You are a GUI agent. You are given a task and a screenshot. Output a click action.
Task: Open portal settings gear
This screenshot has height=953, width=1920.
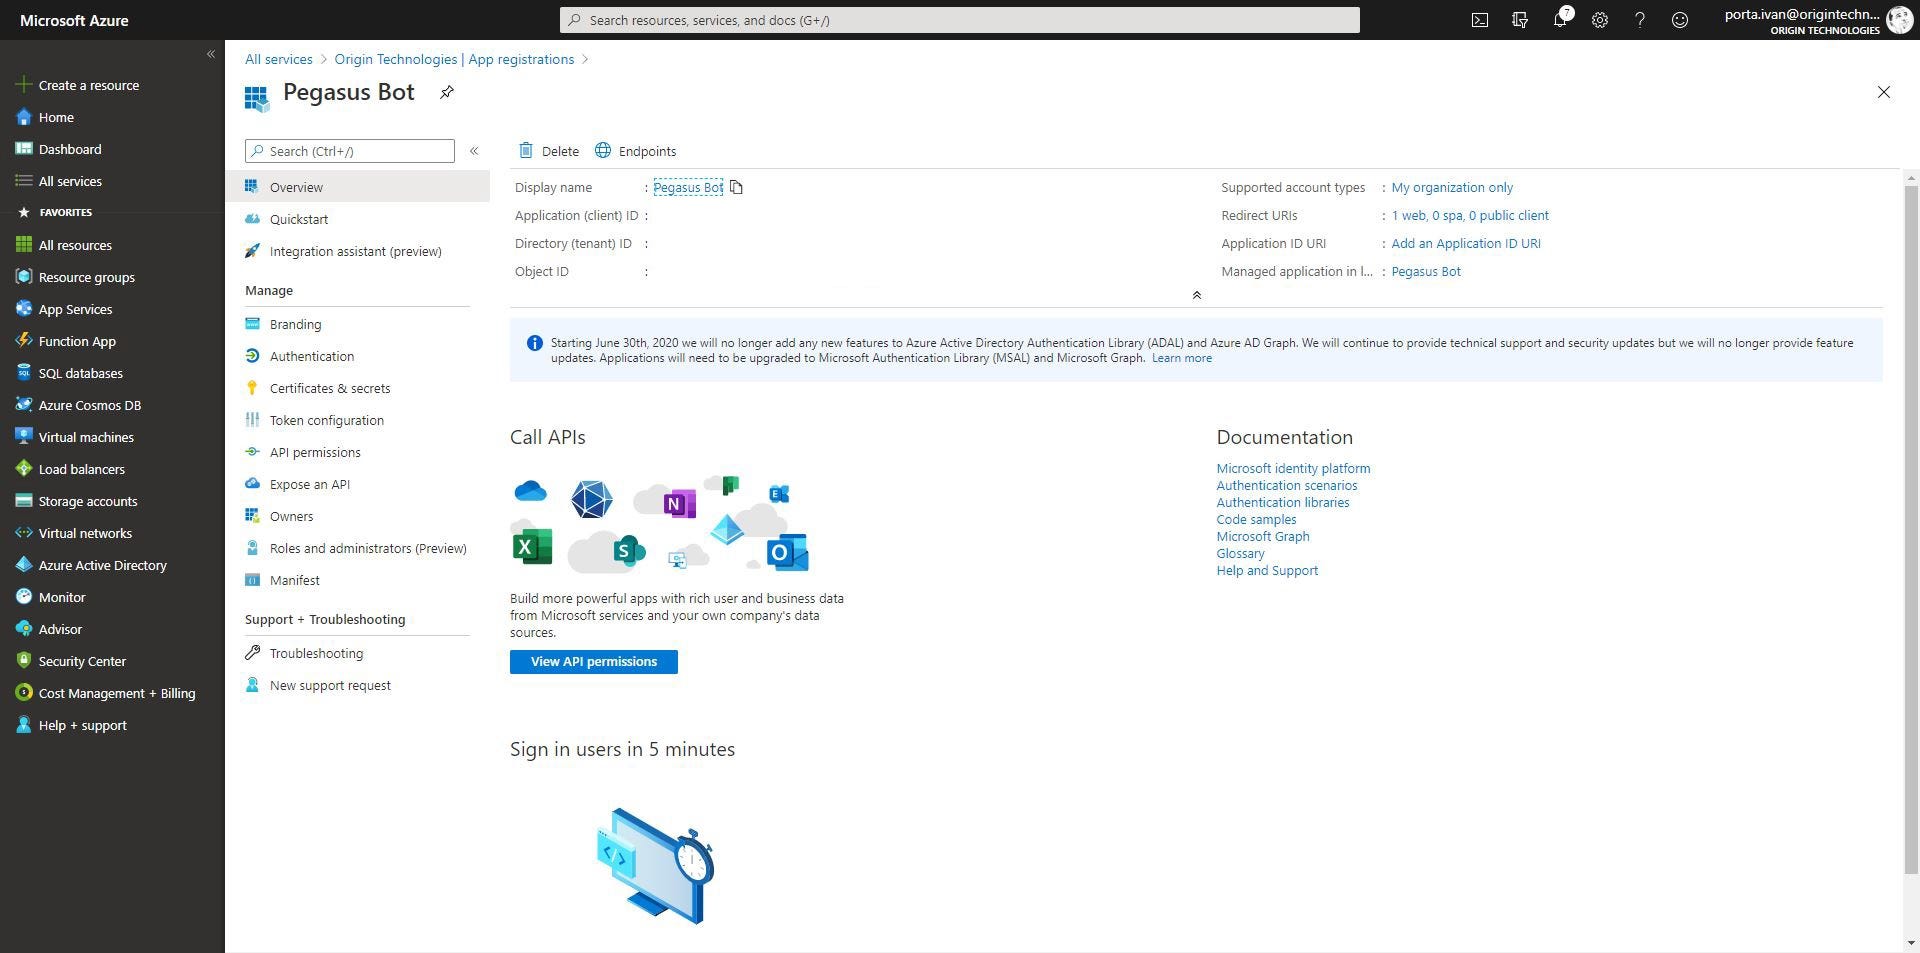[x=1600, y=20]
